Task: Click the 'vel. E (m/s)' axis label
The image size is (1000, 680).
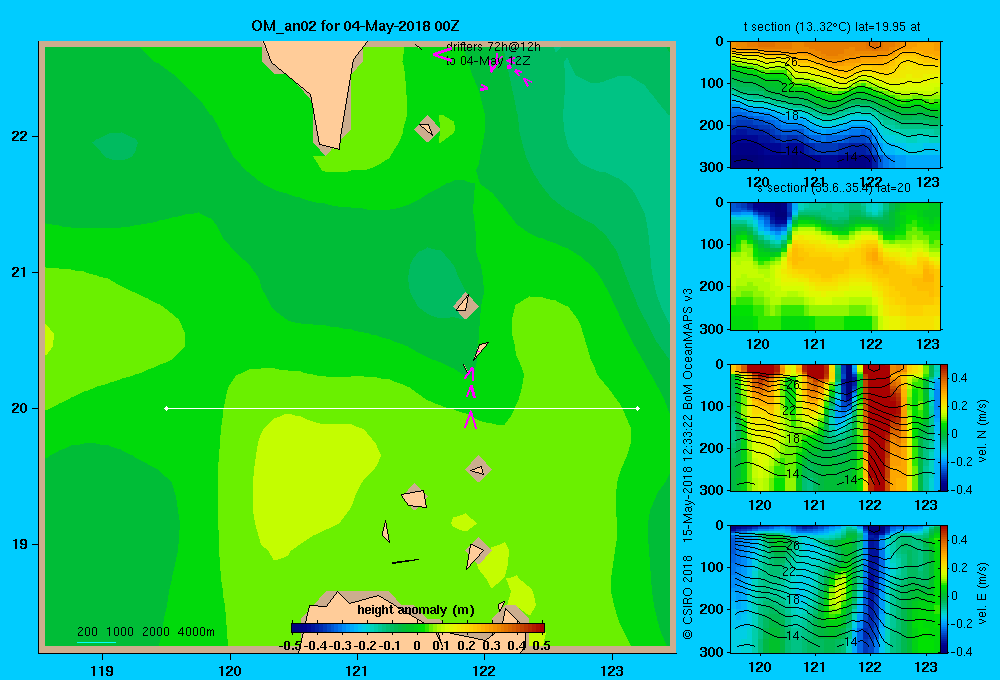Action: click(x=982, y=593)
